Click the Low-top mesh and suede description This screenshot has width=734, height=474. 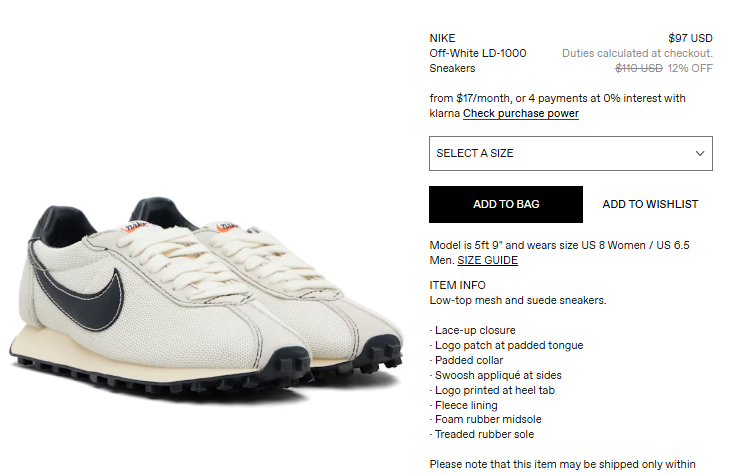(518, 300)
